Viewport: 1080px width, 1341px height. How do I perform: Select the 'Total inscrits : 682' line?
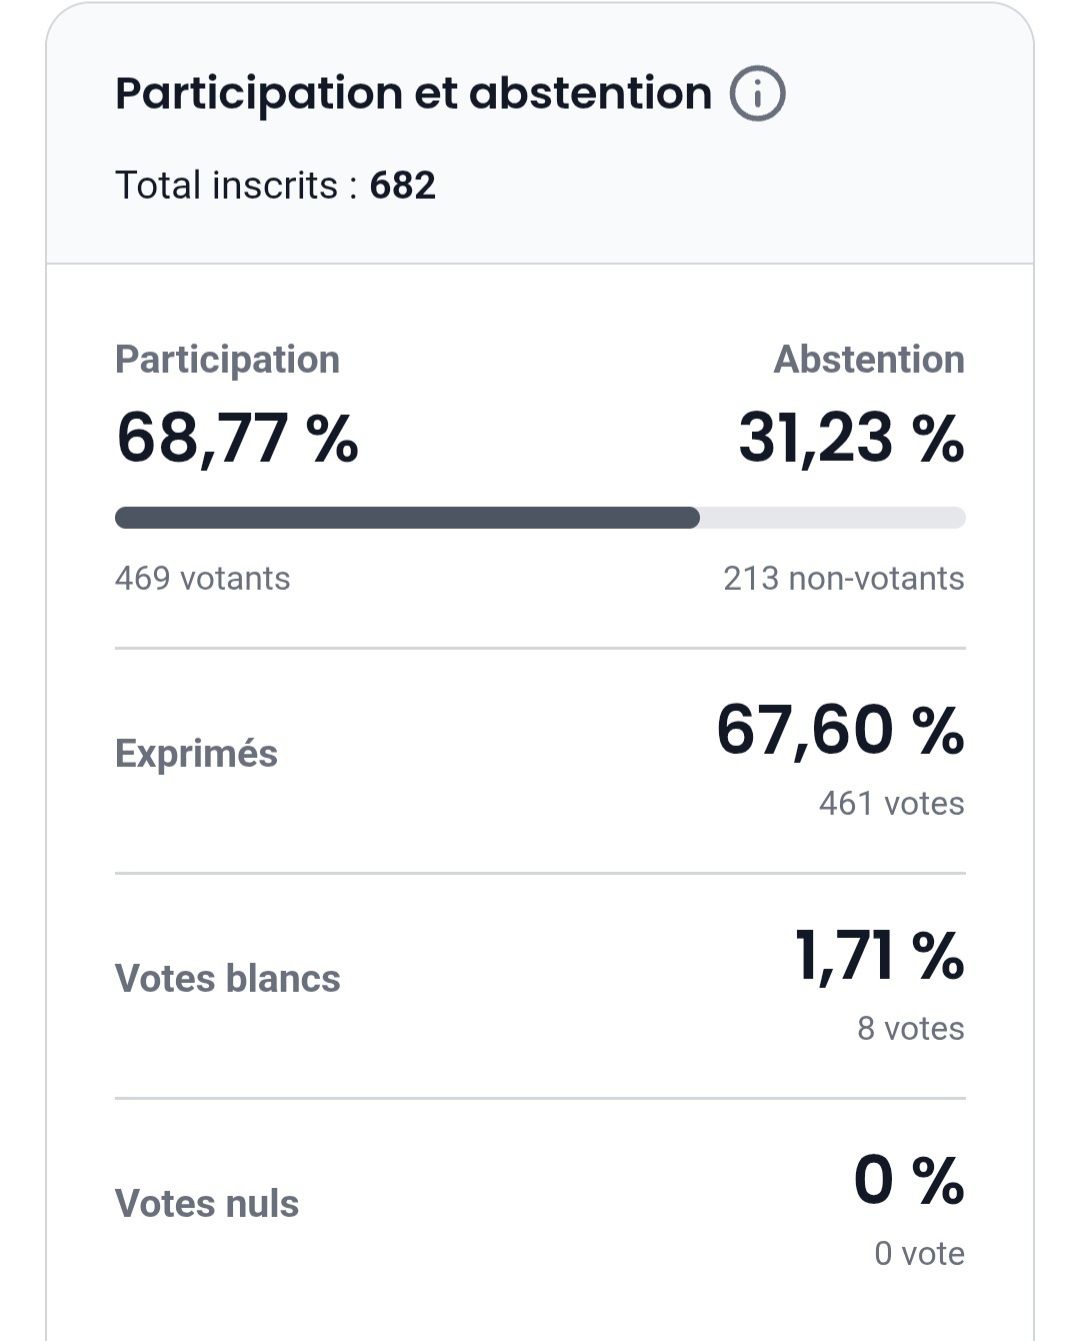[275, 186]
